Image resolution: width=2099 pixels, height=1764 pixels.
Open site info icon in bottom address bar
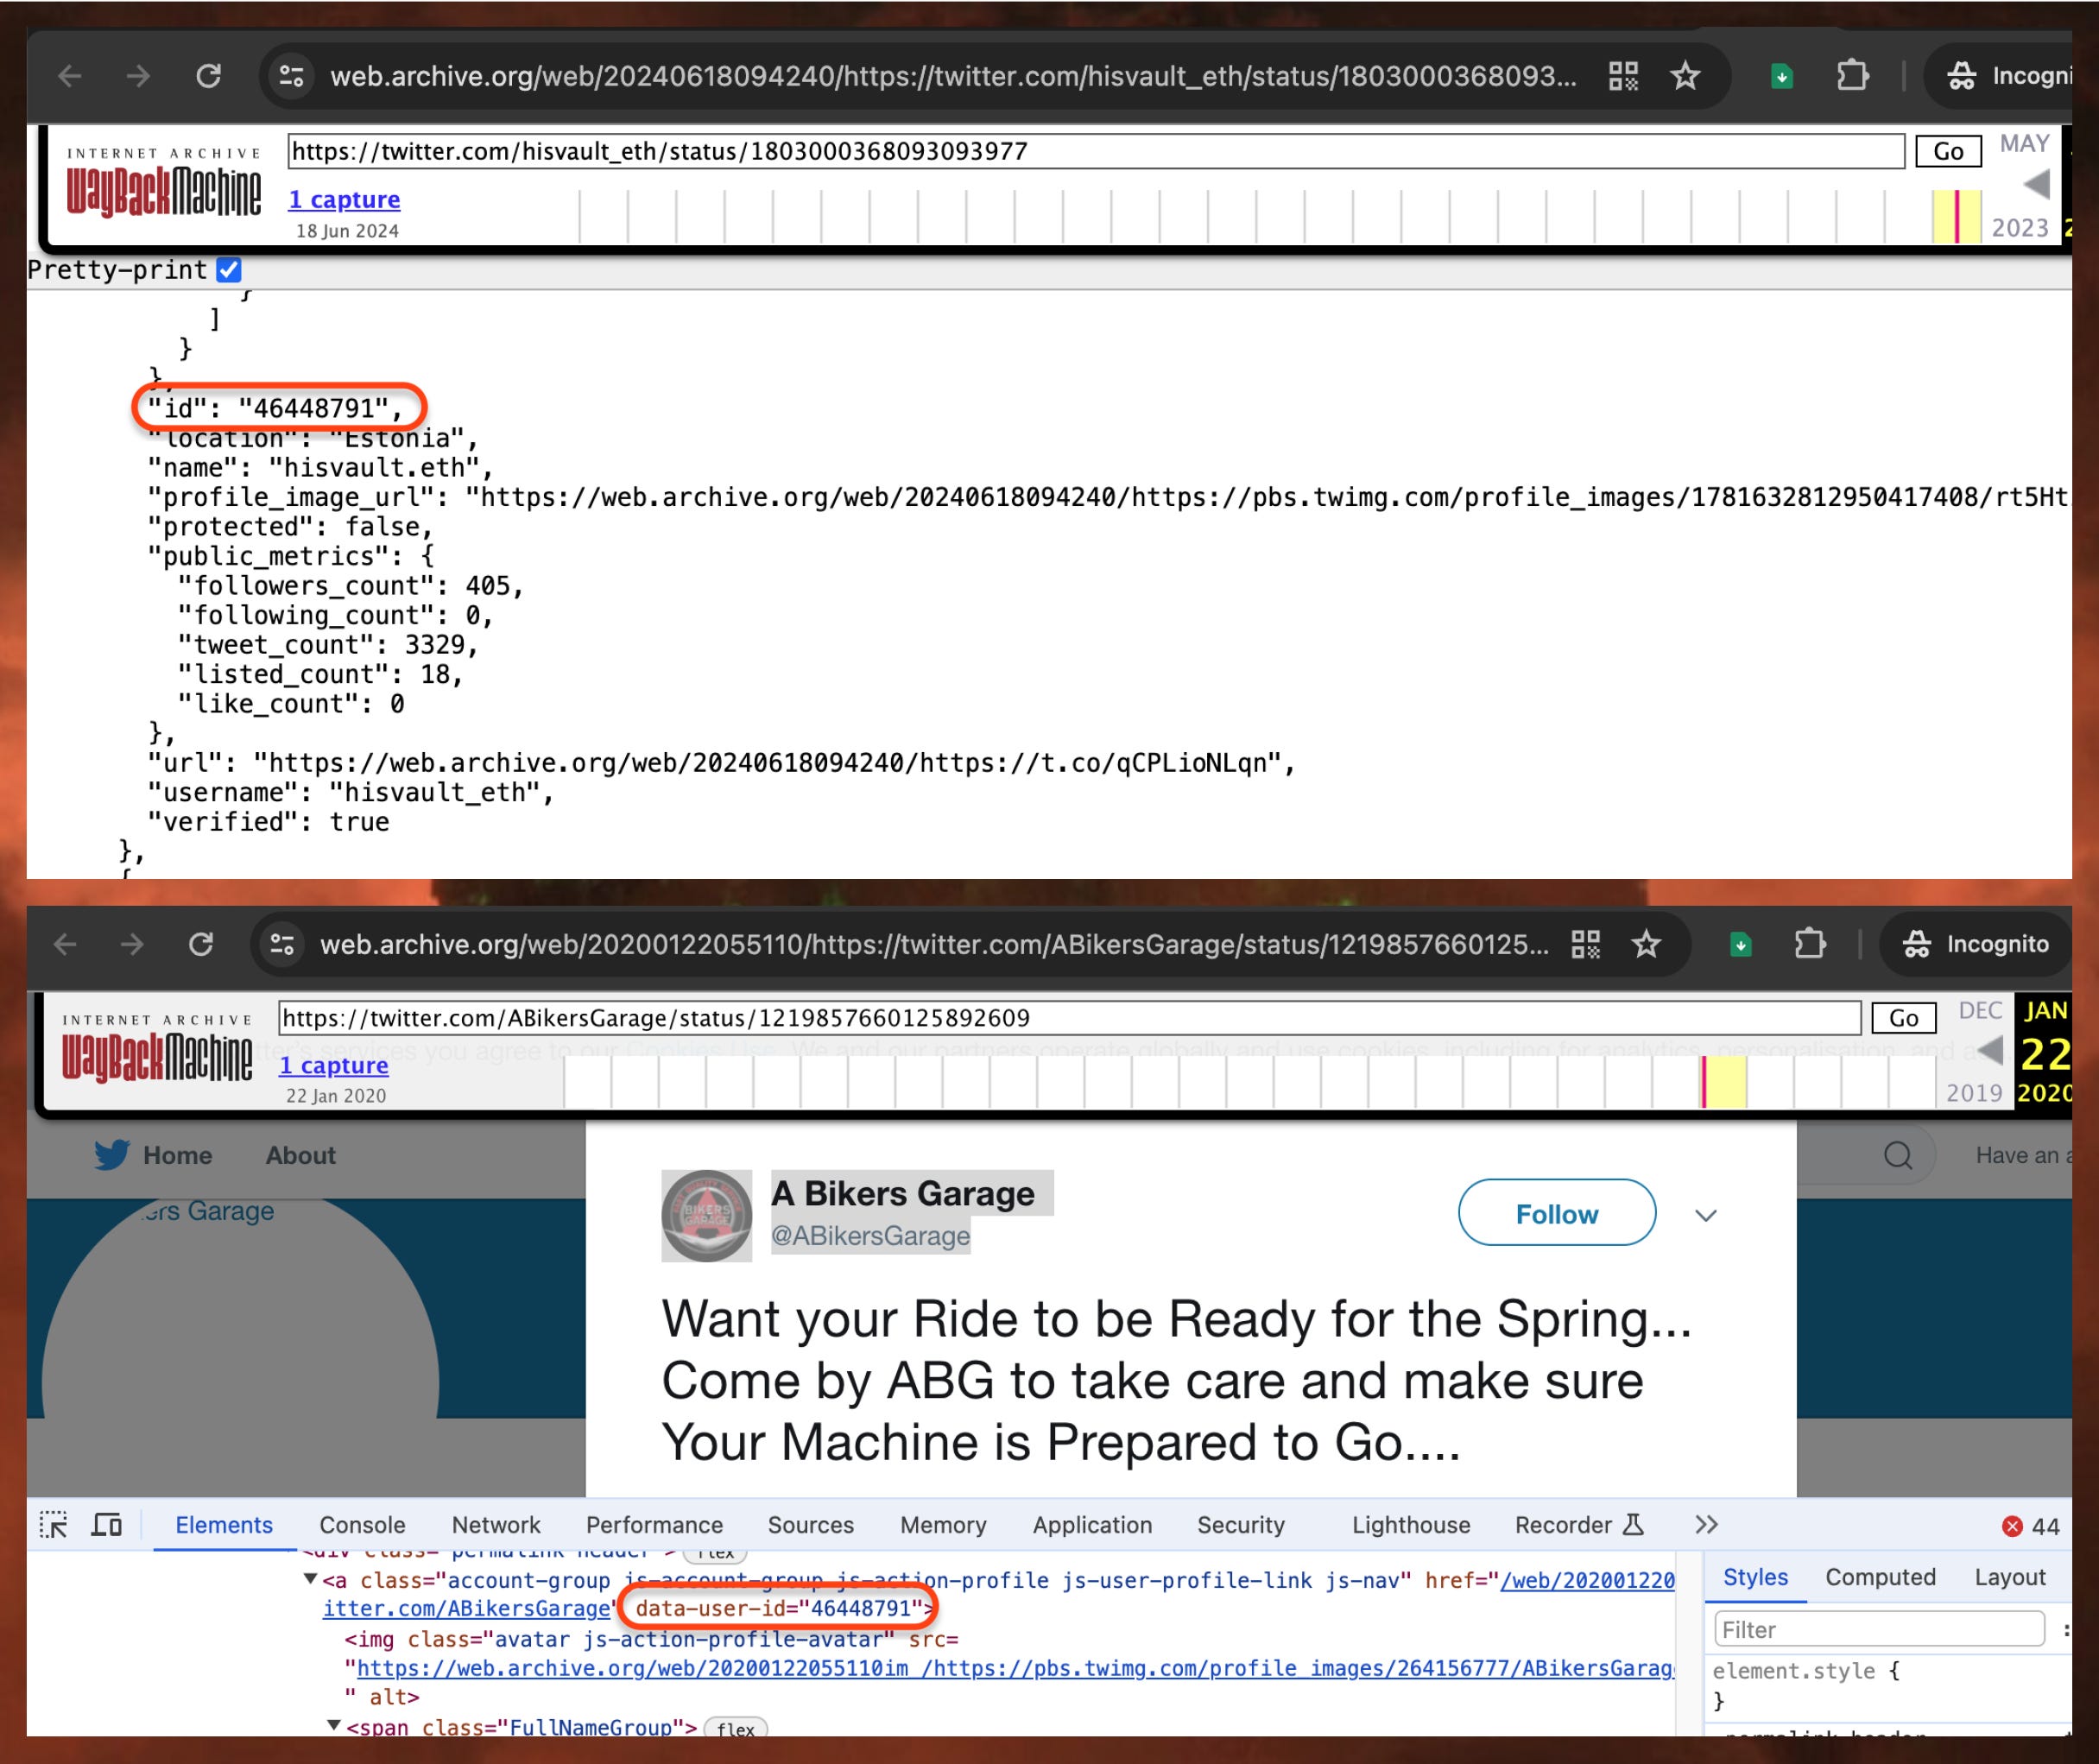(282, 944)
